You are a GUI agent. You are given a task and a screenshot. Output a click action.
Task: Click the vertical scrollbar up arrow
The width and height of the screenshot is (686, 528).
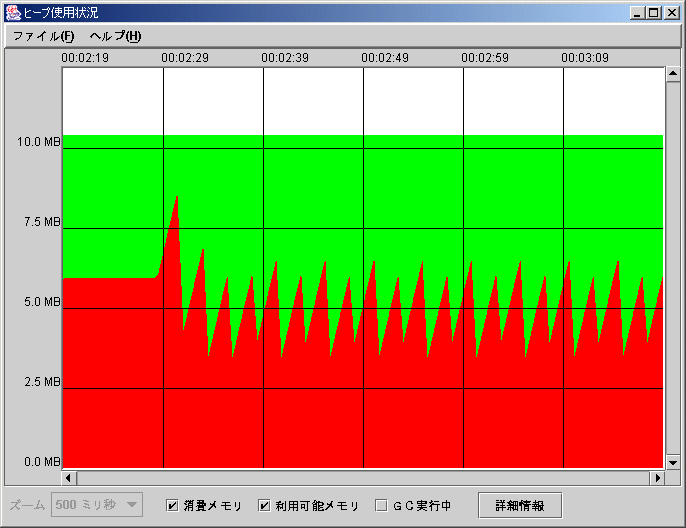(x=673, y=73)
